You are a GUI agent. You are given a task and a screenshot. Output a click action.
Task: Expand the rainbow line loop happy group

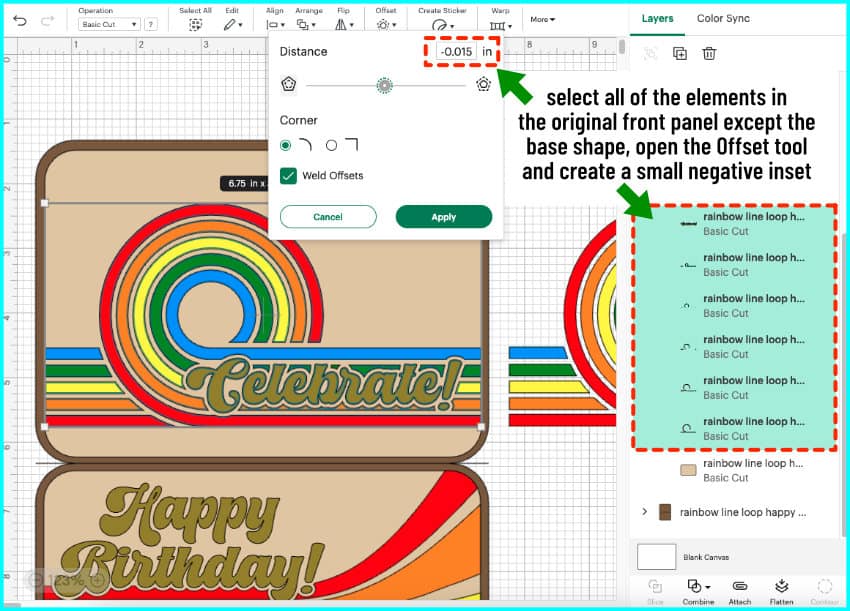(x=645, y=512)
